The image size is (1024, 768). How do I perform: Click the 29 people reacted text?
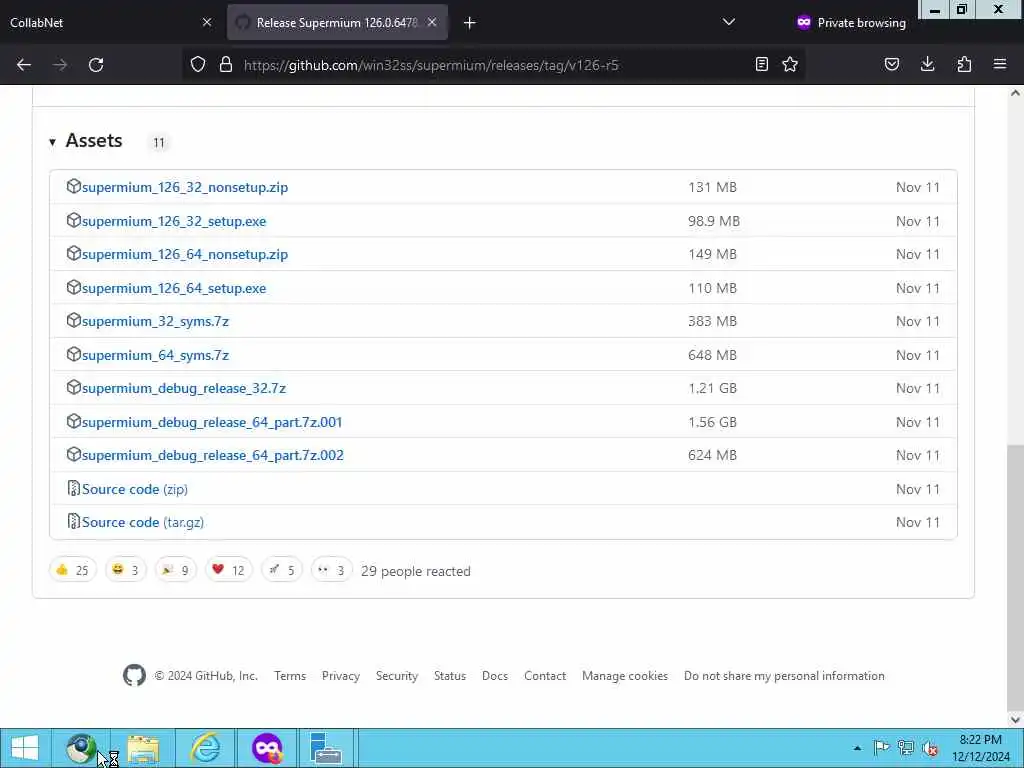click(416, 571)
